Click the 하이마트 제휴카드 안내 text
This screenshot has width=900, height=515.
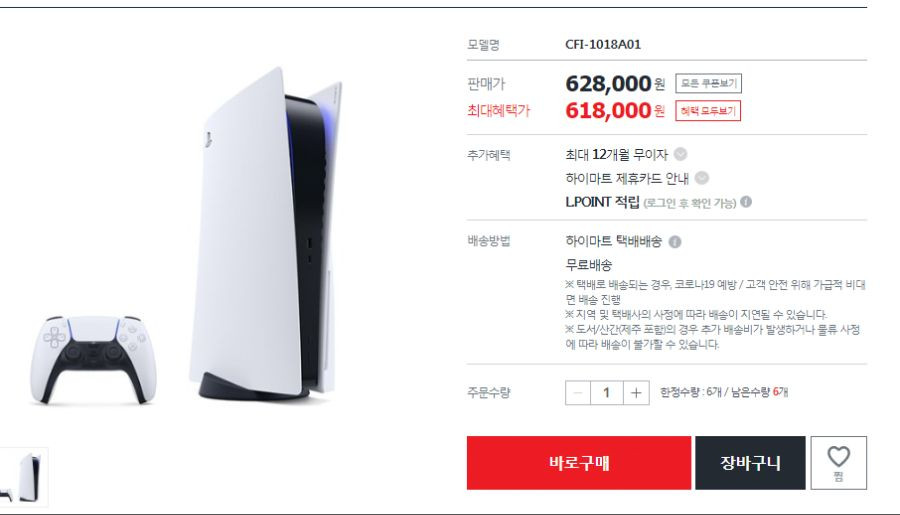(627, 179)
